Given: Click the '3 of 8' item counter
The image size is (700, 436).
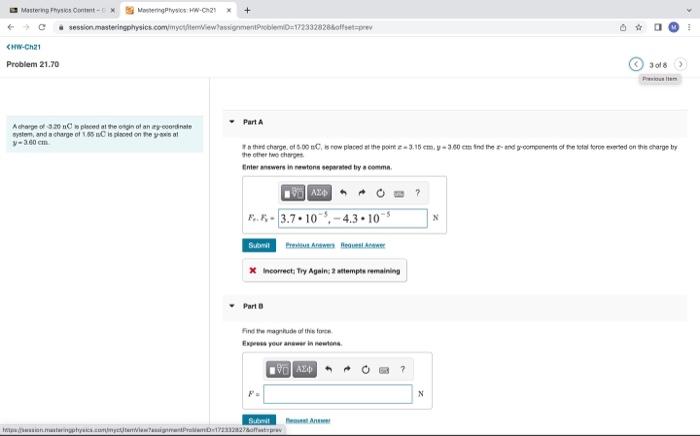Looking at the screenshot, I should [x=658, y=65].
